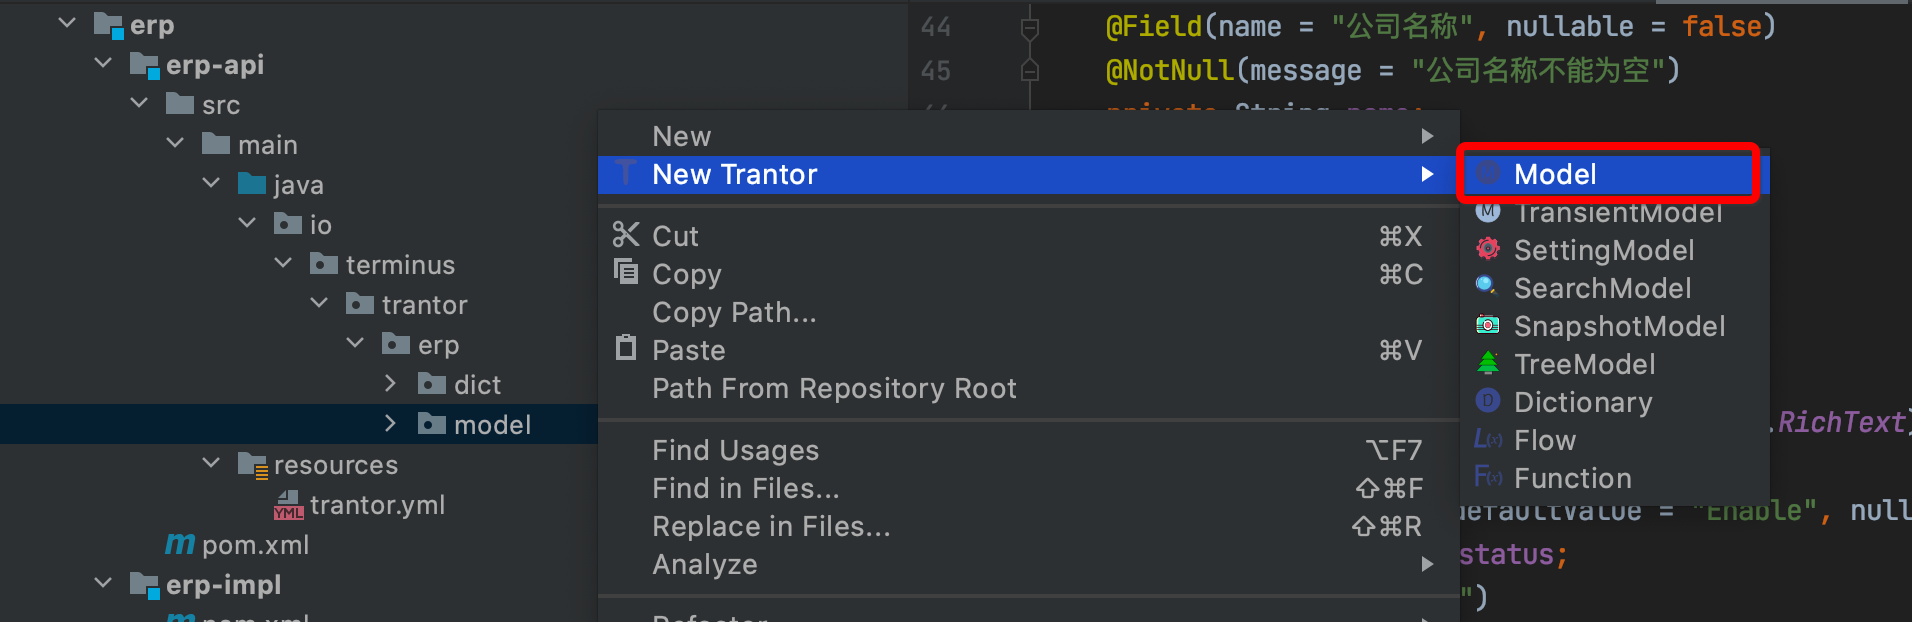This screenshot has height=622, width=1912.
Task: Create a new Model from the submenu
Action: [1554, 174]
